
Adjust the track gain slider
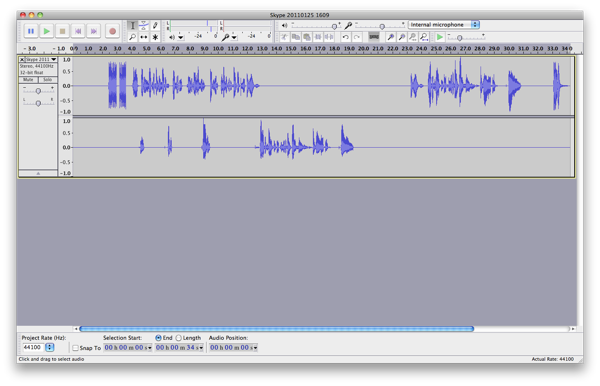coord(38,91)
